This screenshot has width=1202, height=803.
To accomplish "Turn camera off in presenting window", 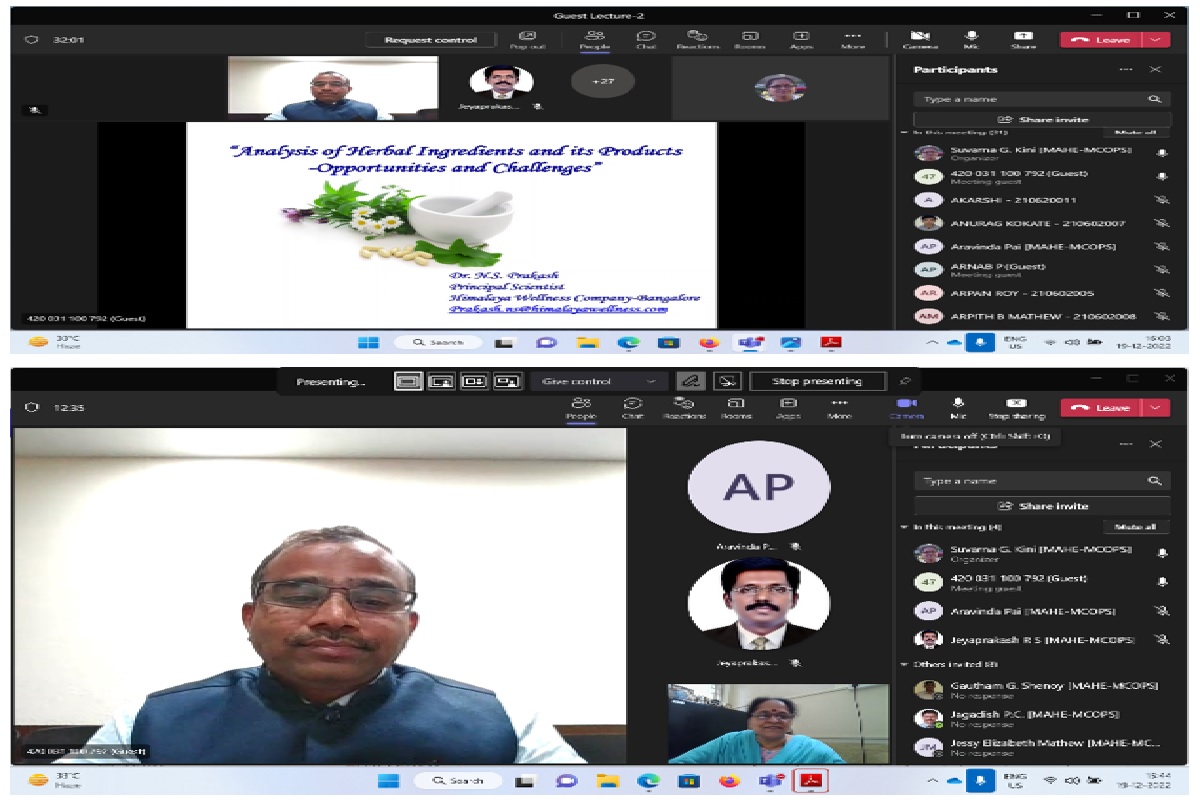I will click(906, 406).
